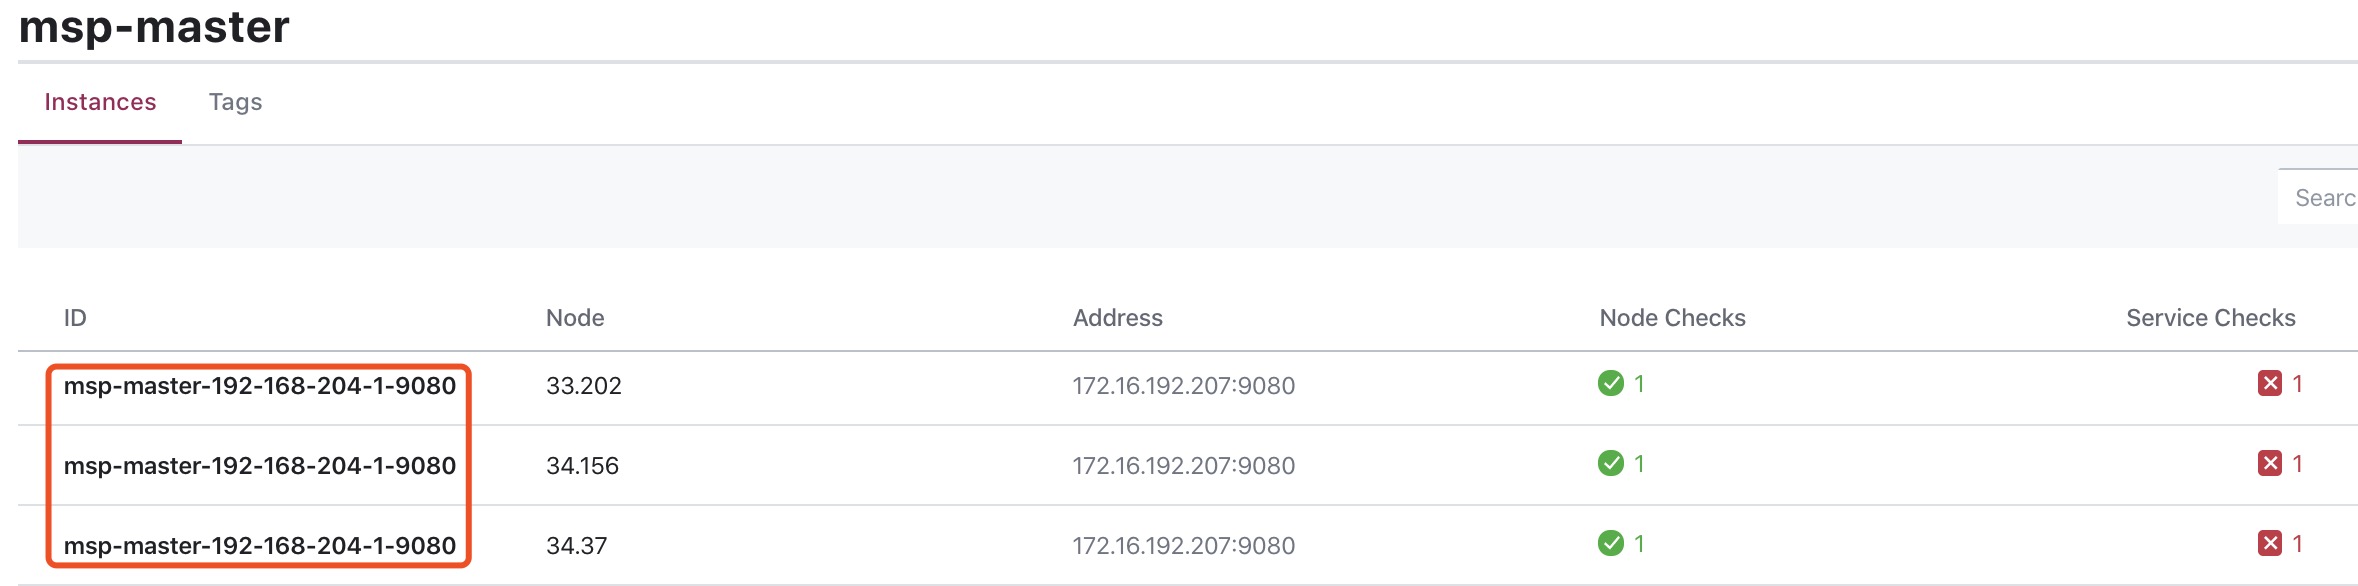Screen dimensions: 2358x586
Task: Select node name 34.156 in the table
Action: click(583, 465)
